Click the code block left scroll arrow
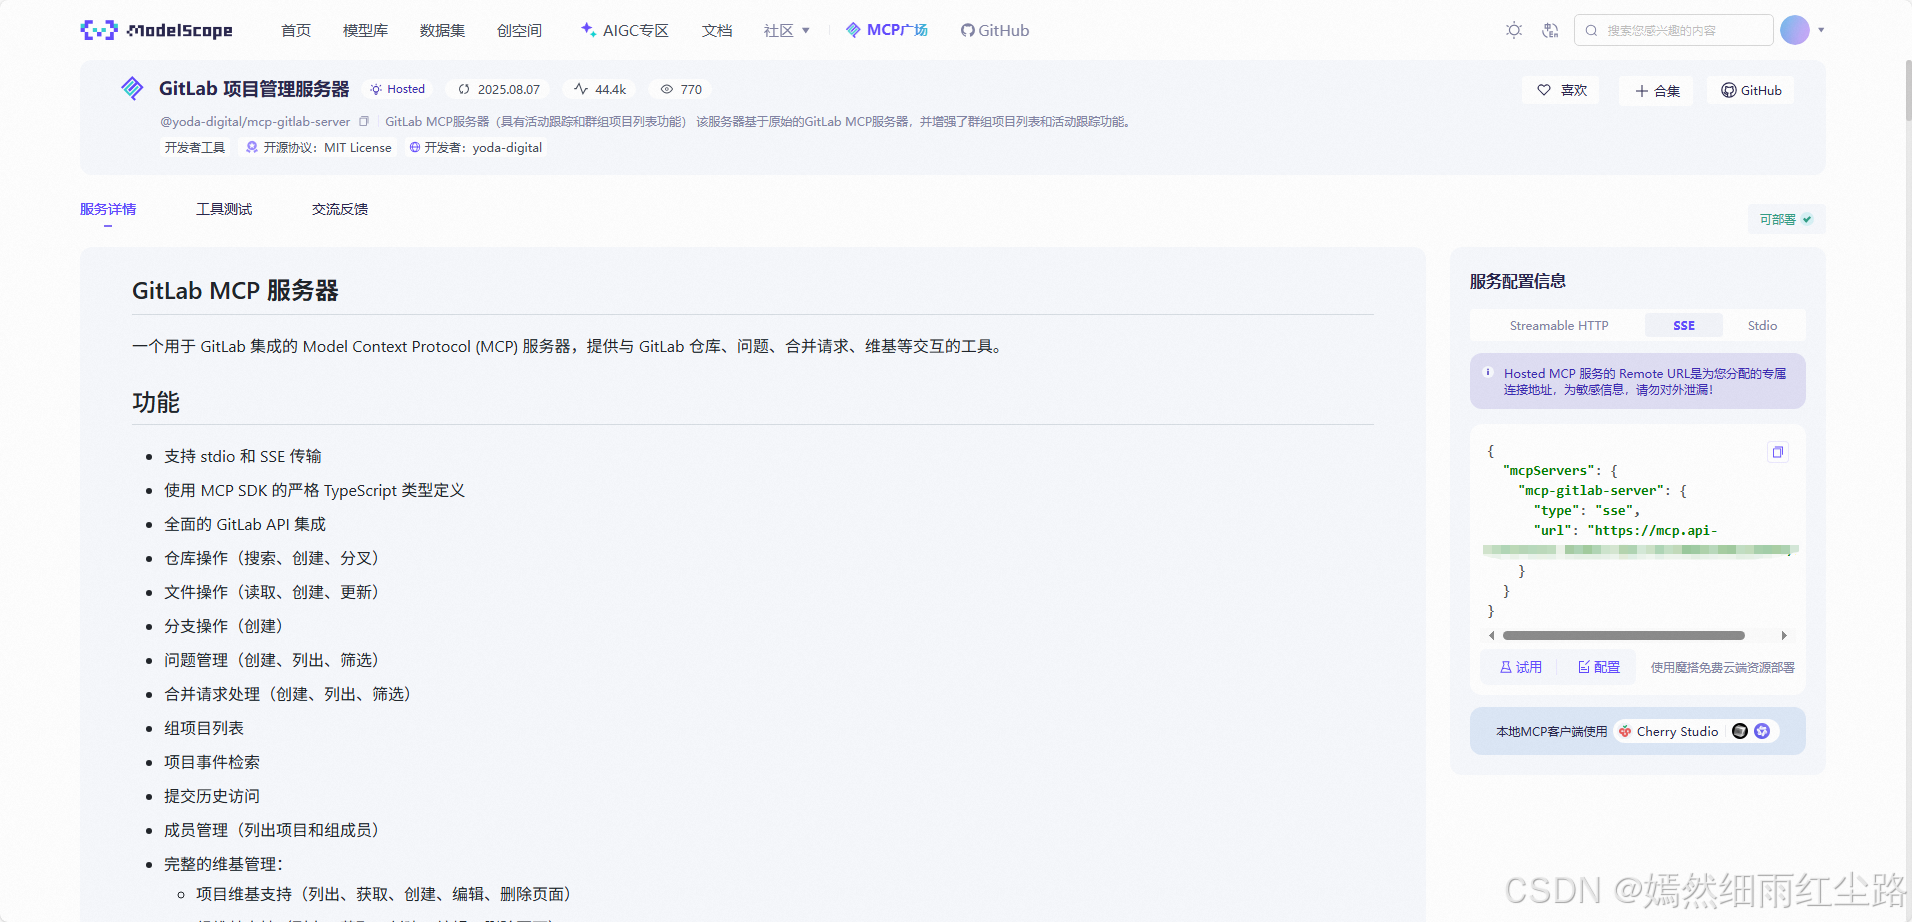 (1491, 635)
